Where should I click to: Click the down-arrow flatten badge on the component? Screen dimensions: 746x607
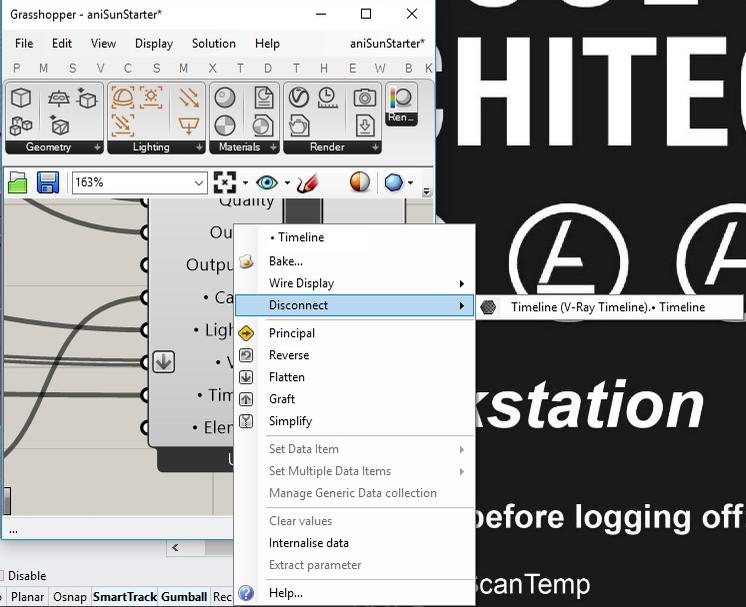[164, 362]
